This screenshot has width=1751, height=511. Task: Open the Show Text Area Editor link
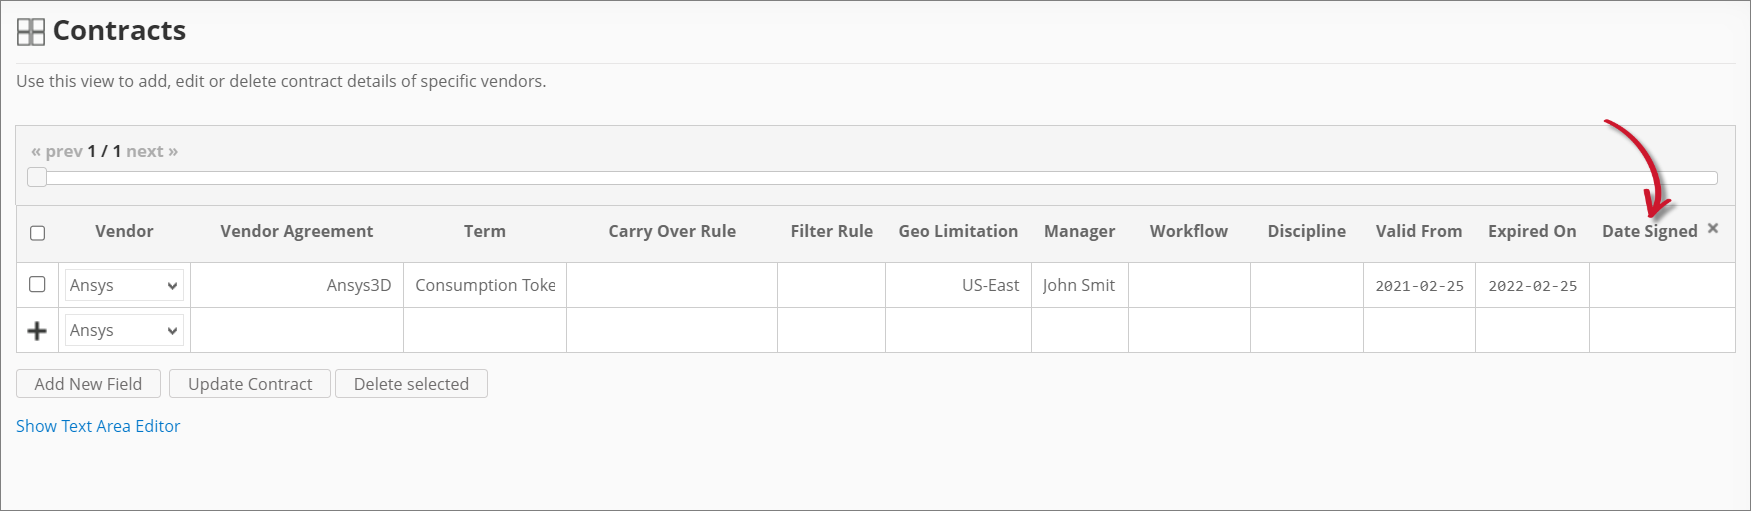click(x=98, y=426)
